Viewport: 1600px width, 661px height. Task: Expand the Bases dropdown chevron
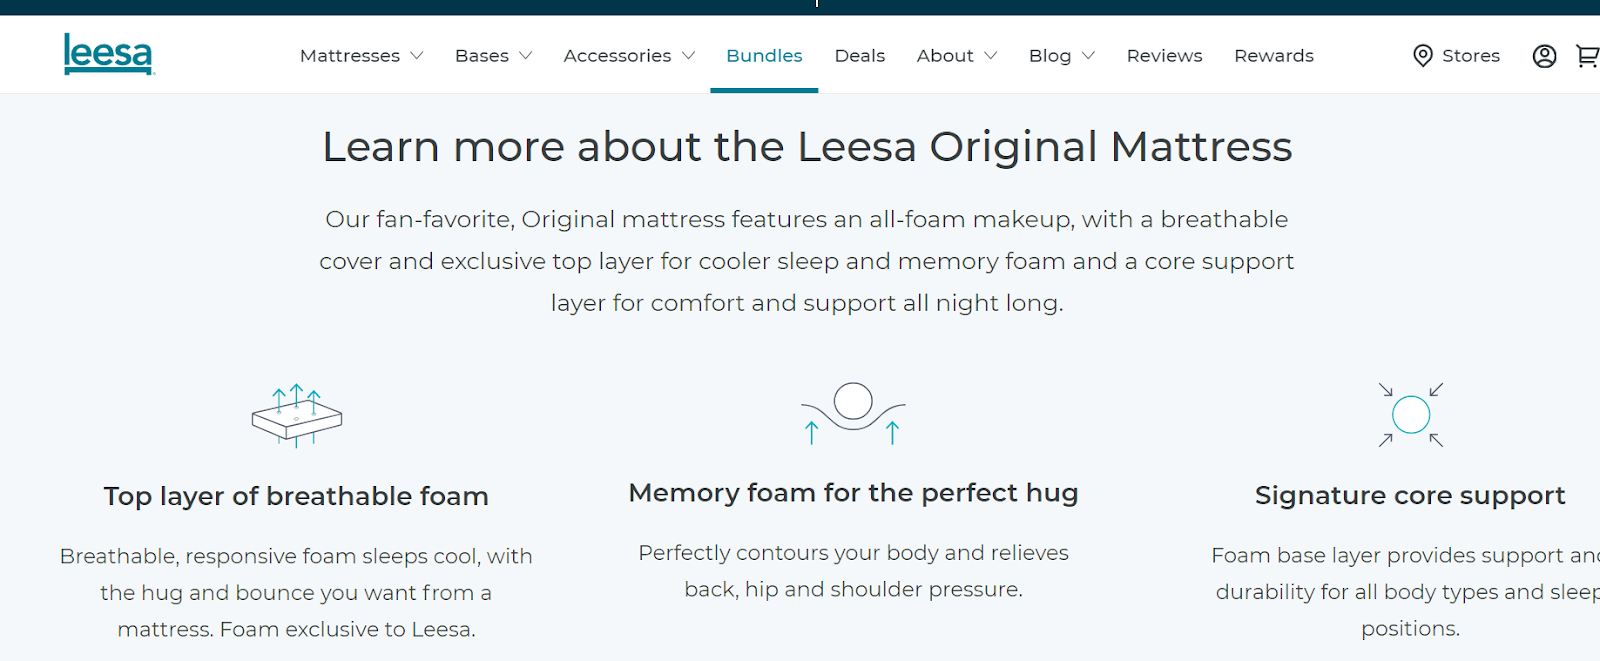tap(525, 56)
